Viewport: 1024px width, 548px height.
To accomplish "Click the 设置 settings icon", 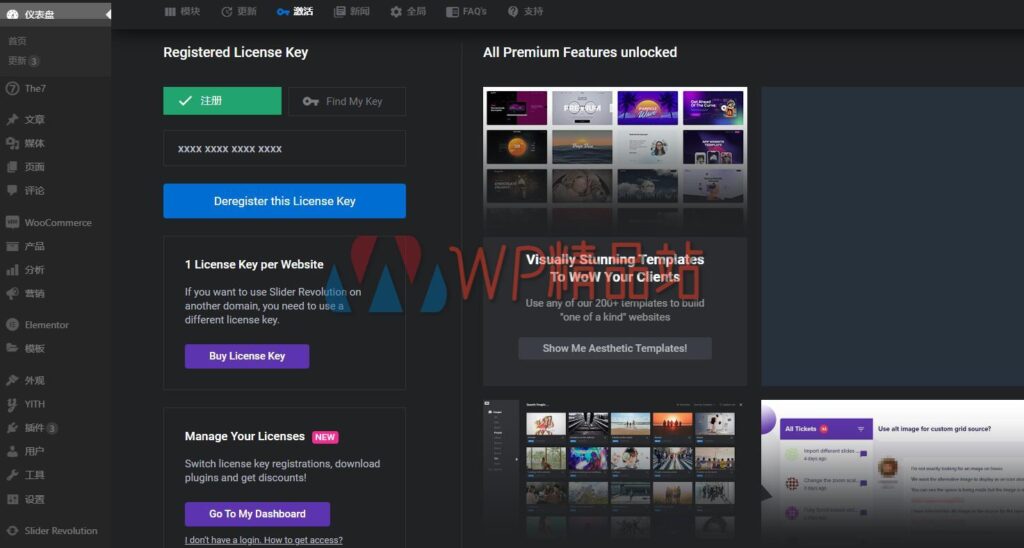I will pyautogui.click(x=12, y=499).
